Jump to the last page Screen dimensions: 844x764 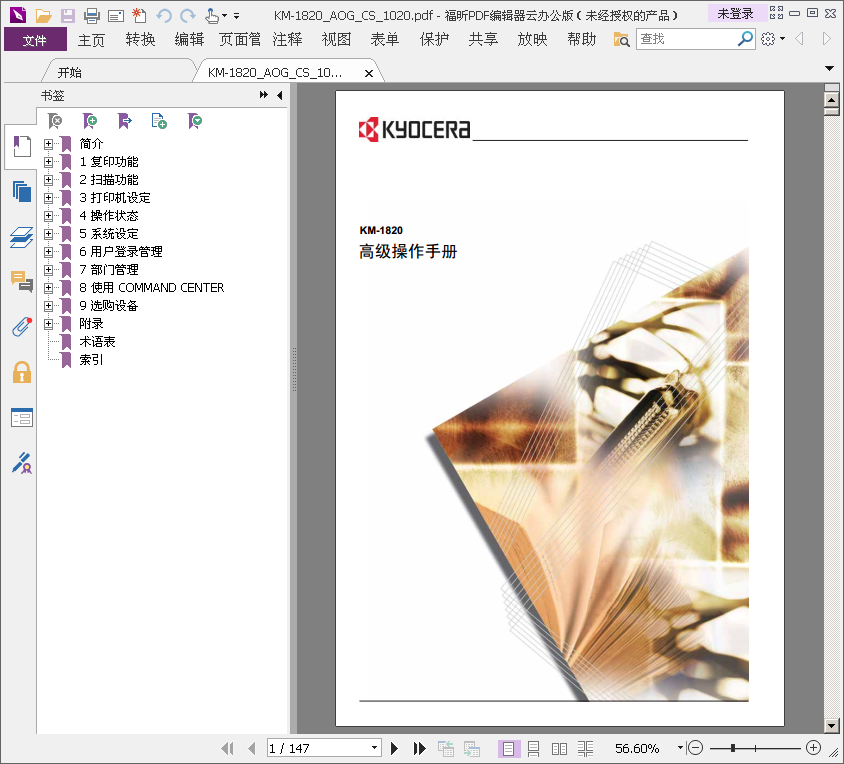click(x=419, y=748)
